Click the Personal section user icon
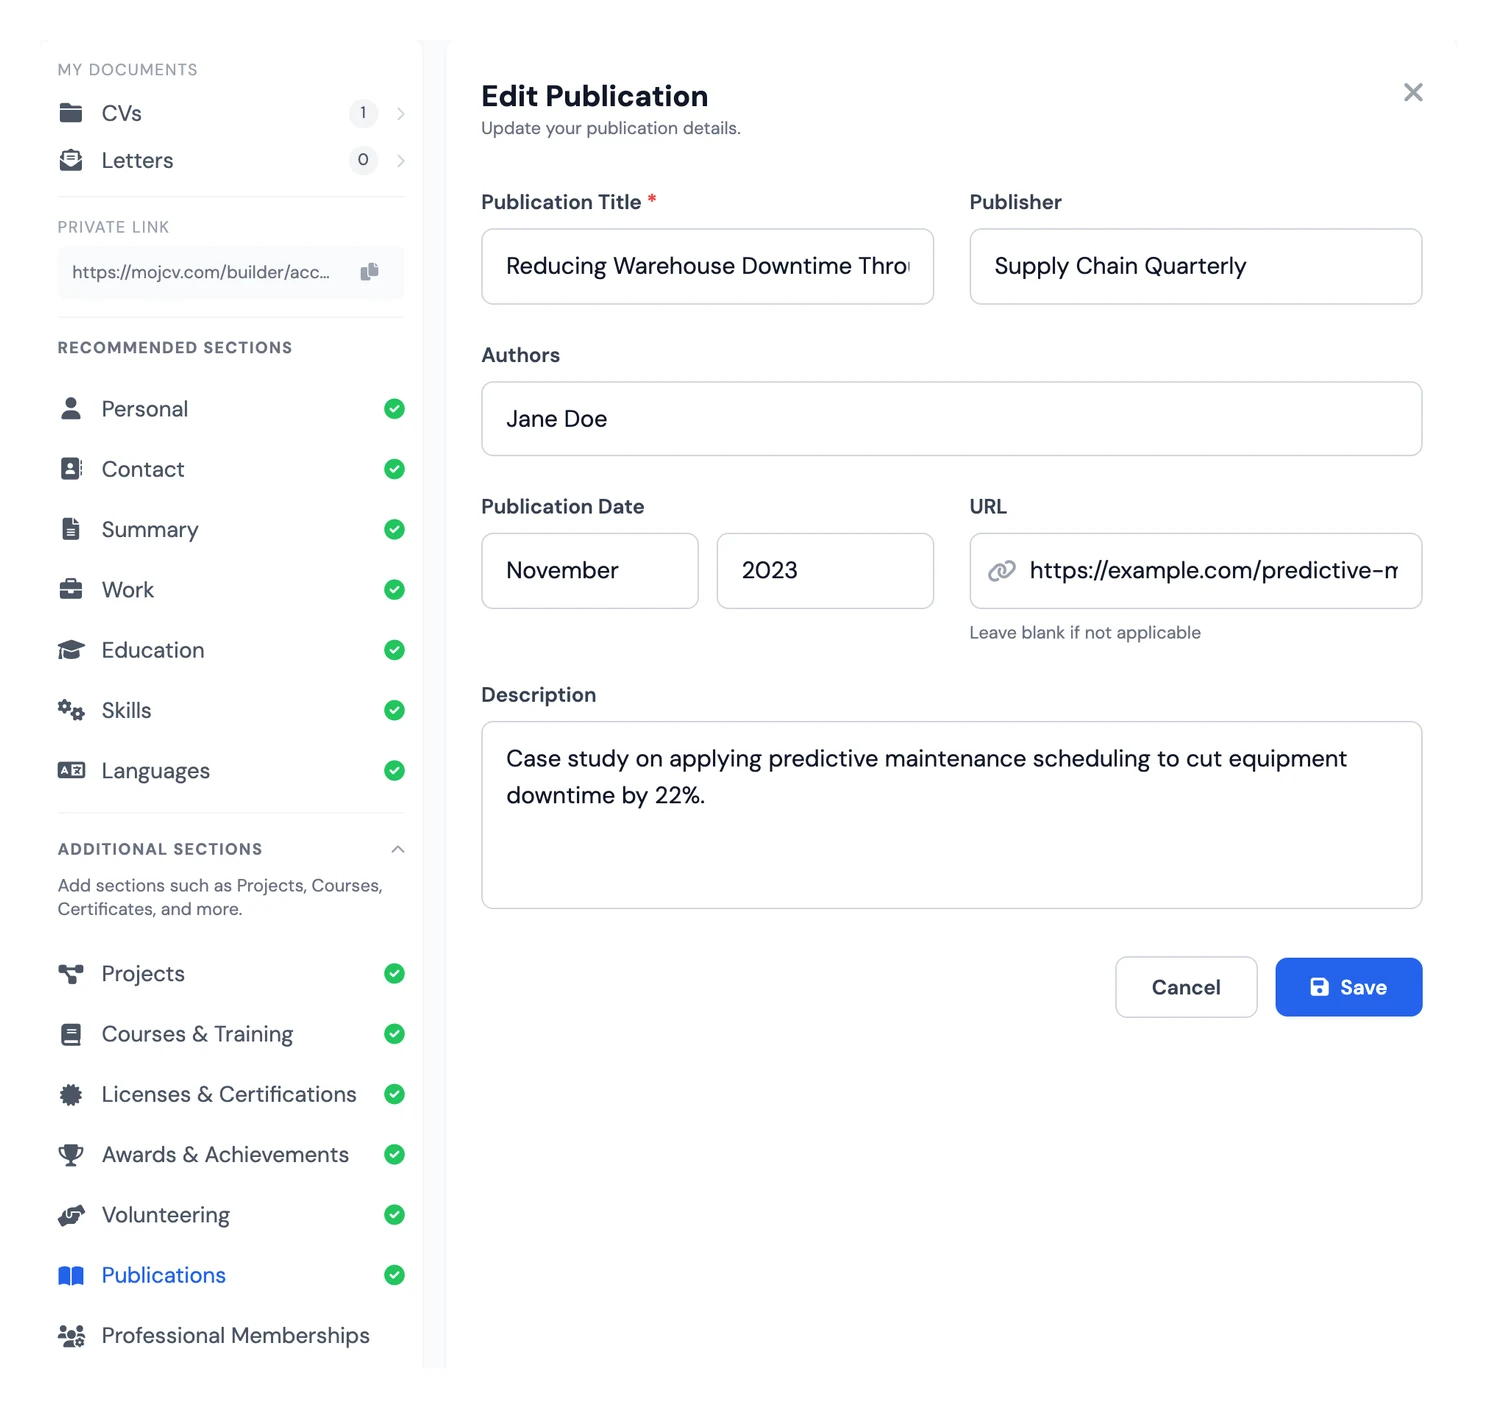Screen dimensions: 1498x1408 pyautogui.click(x=71, y=408)
